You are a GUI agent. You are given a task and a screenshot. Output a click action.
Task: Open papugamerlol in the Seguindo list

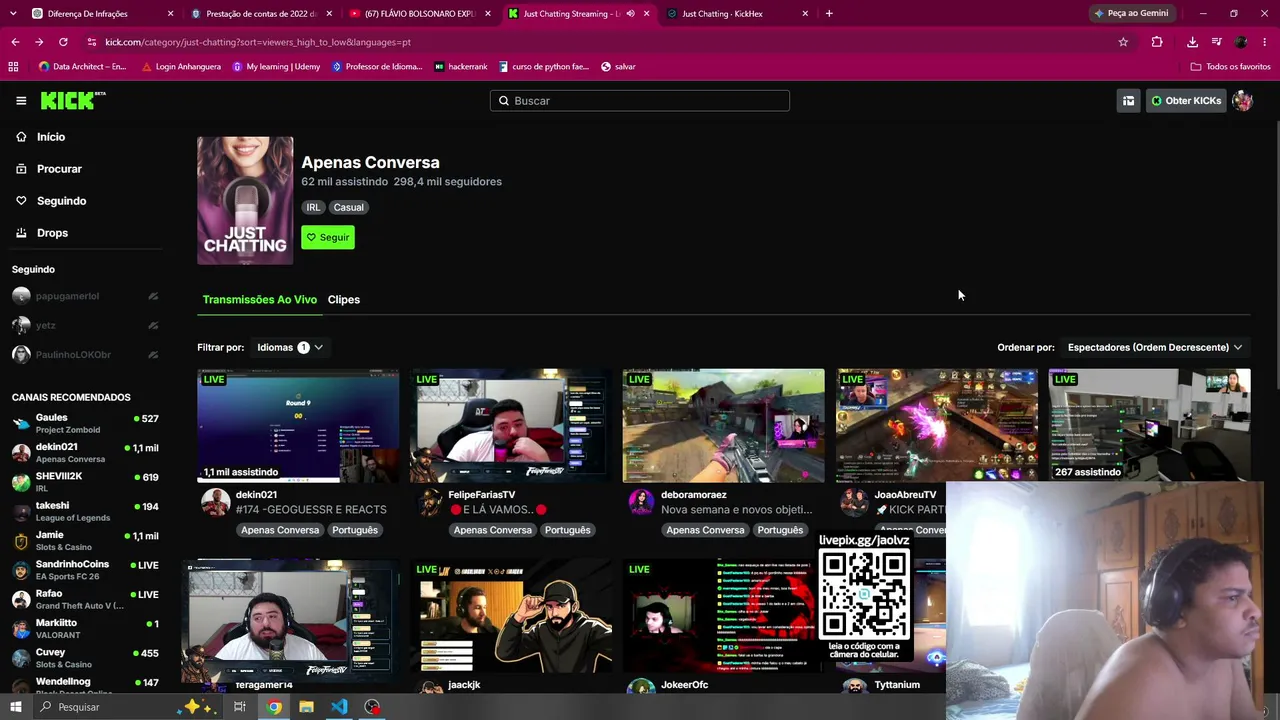coord(85,296)
